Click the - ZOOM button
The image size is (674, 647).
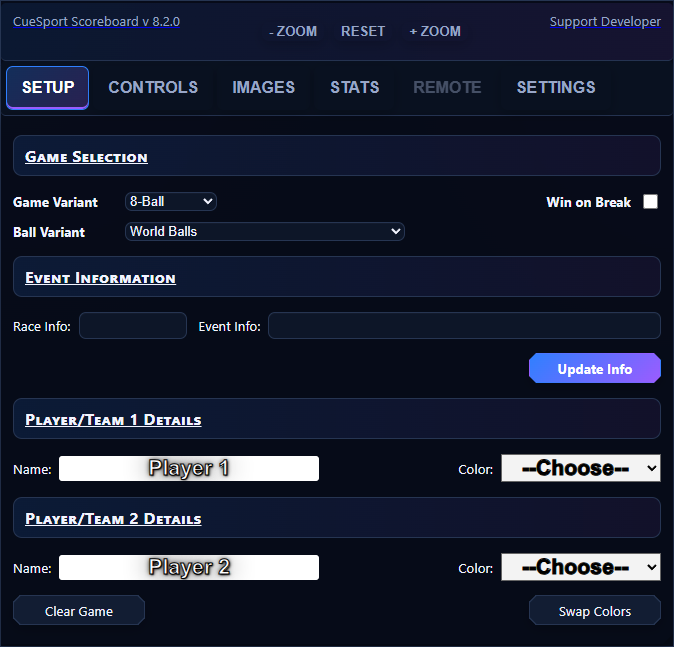pyautogui.click(x=293, y=31)
